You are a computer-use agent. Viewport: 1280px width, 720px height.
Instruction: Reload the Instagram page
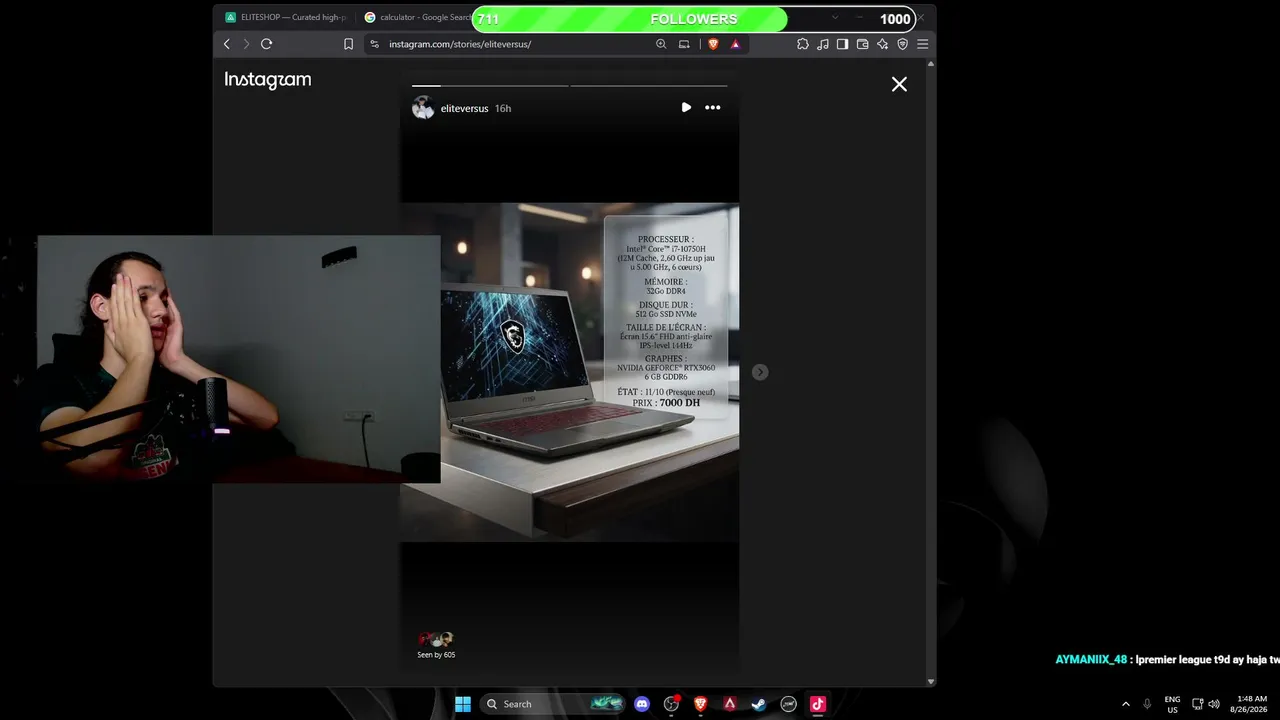pos(267,44)
